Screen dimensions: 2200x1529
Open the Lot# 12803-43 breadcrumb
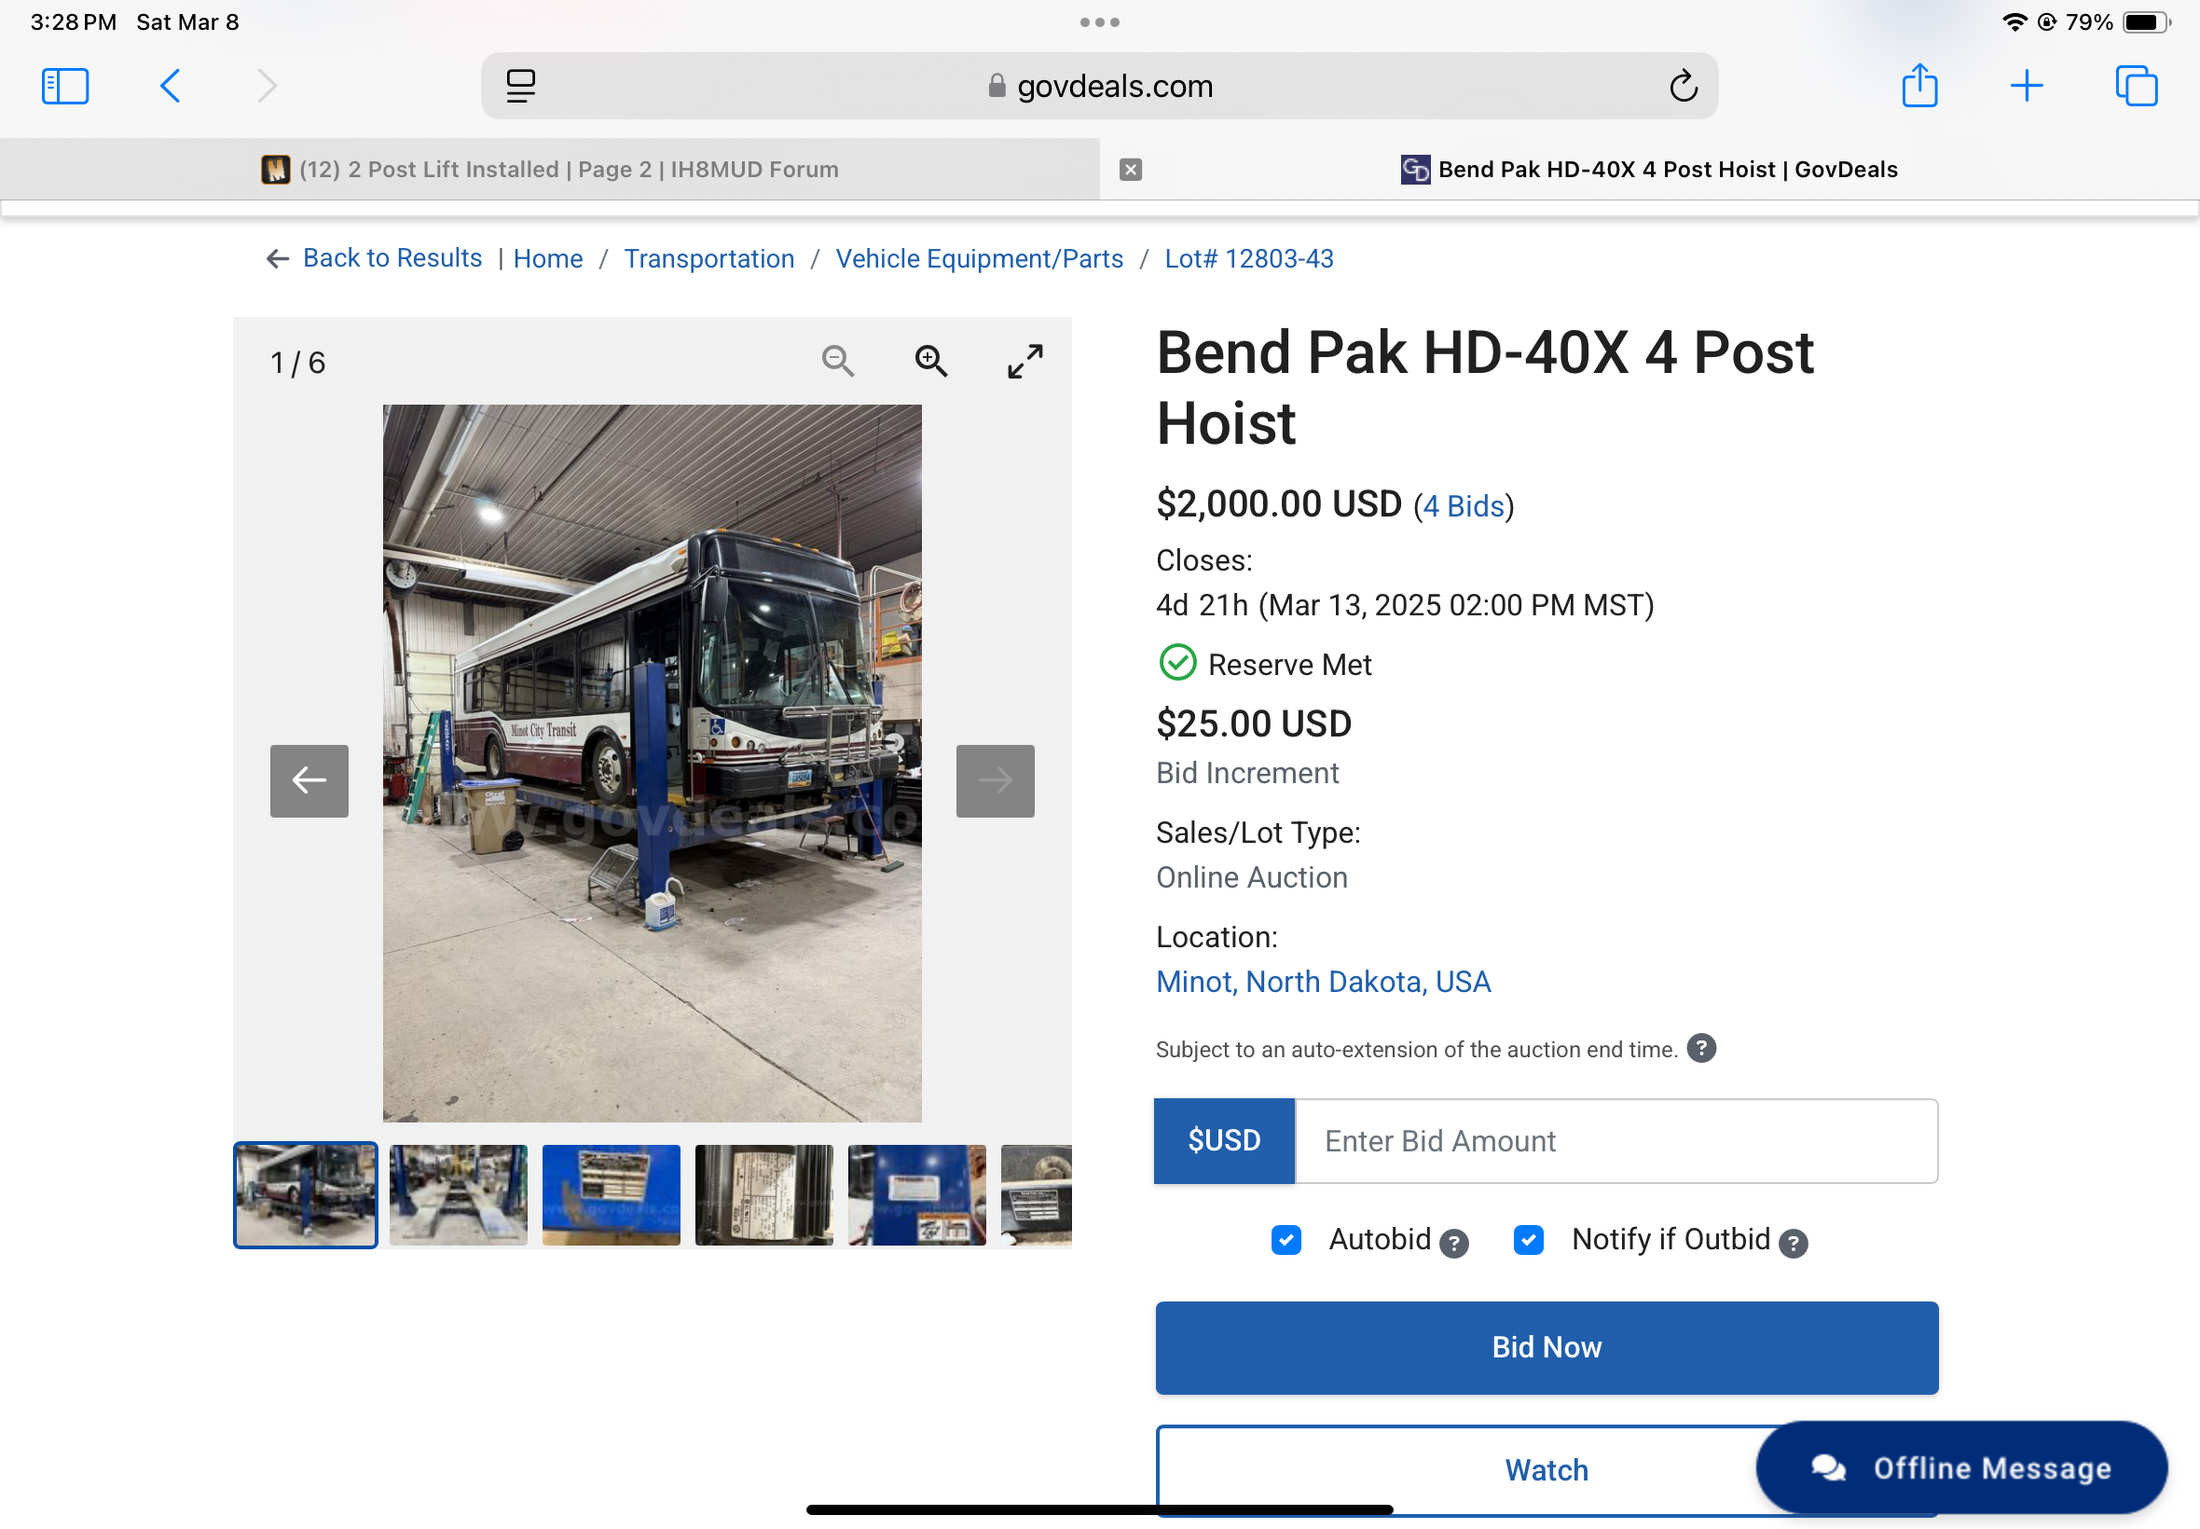(x=1249, y=259)
